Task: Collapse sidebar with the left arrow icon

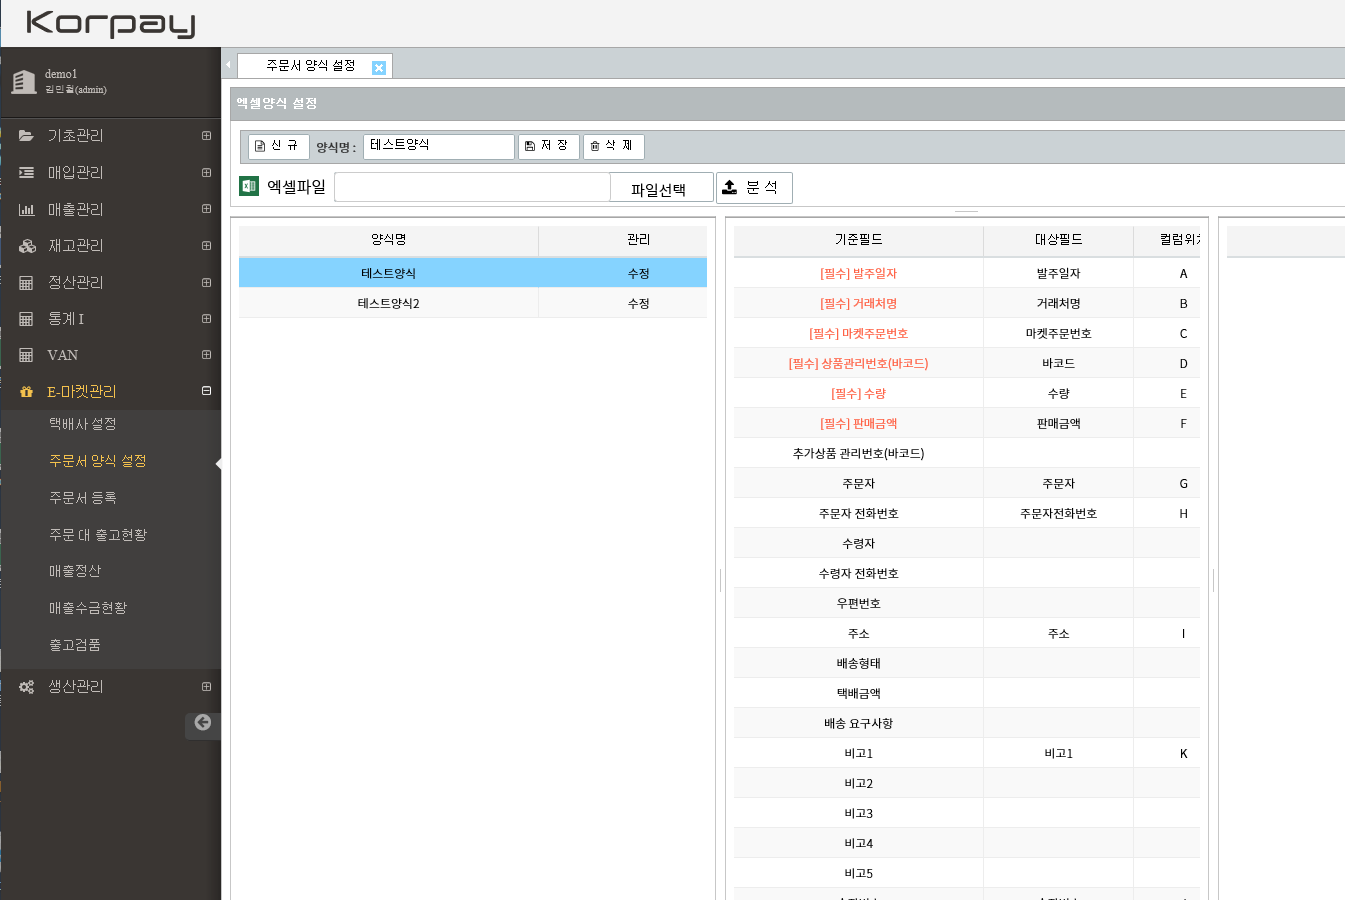Action: pyautogui.click(x=203, y=723)
